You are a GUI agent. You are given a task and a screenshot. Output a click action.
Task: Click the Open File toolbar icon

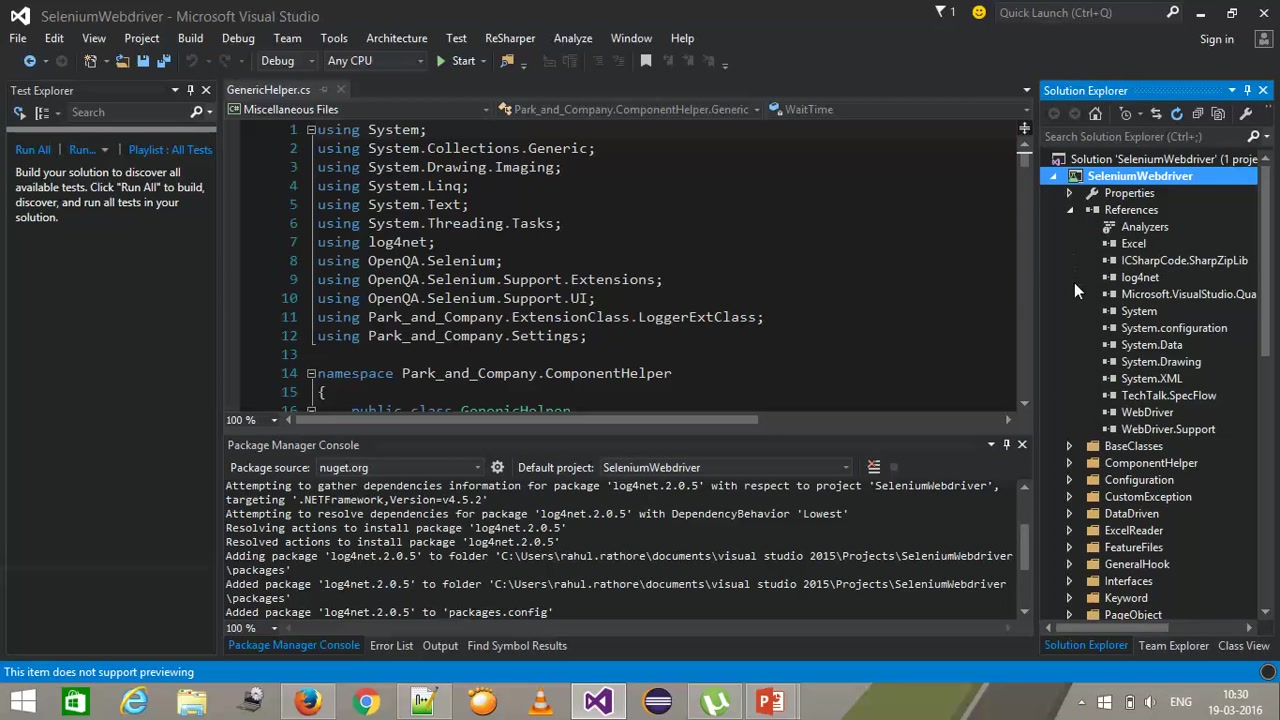coord(122,61)
